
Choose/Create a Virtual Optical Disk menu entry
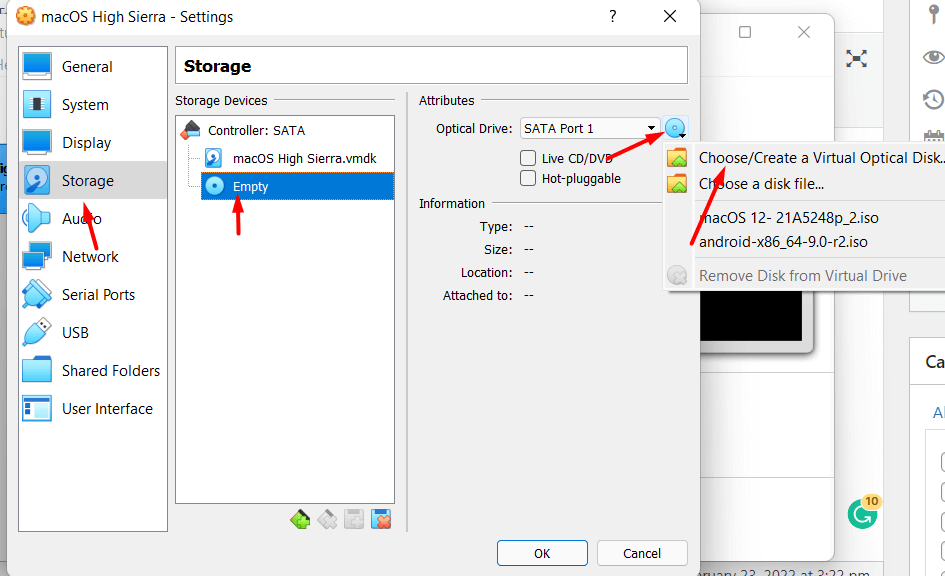(820, 158)
